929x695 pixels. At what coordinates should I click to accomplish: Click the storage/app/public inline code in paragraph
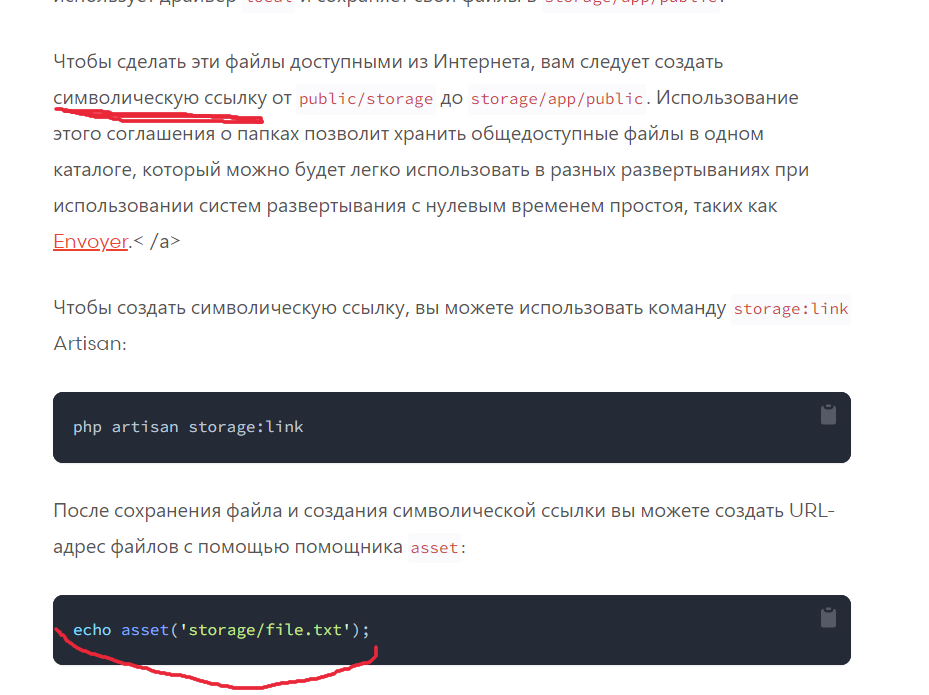557,99
